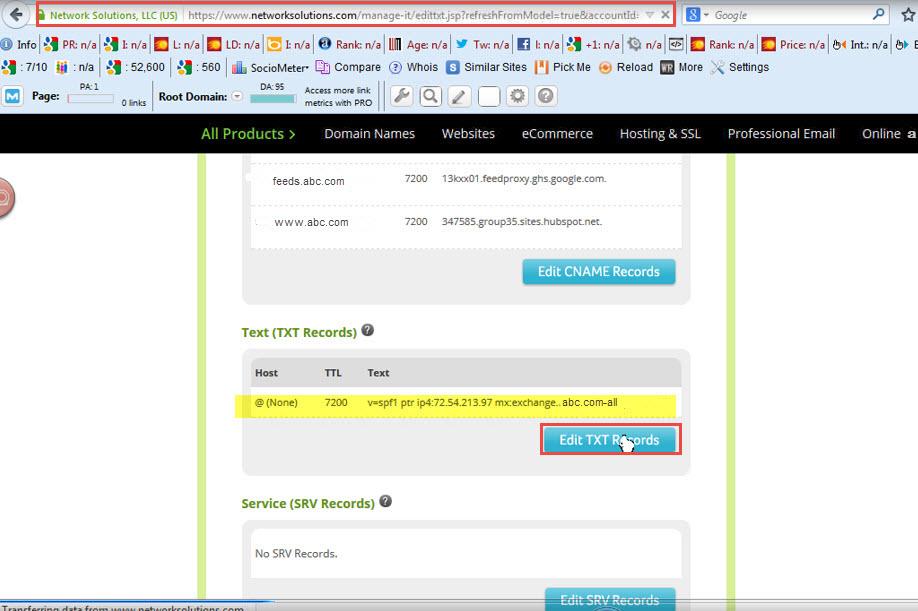Click the feeds.abc.com CNAME host

tap(309, 181)
